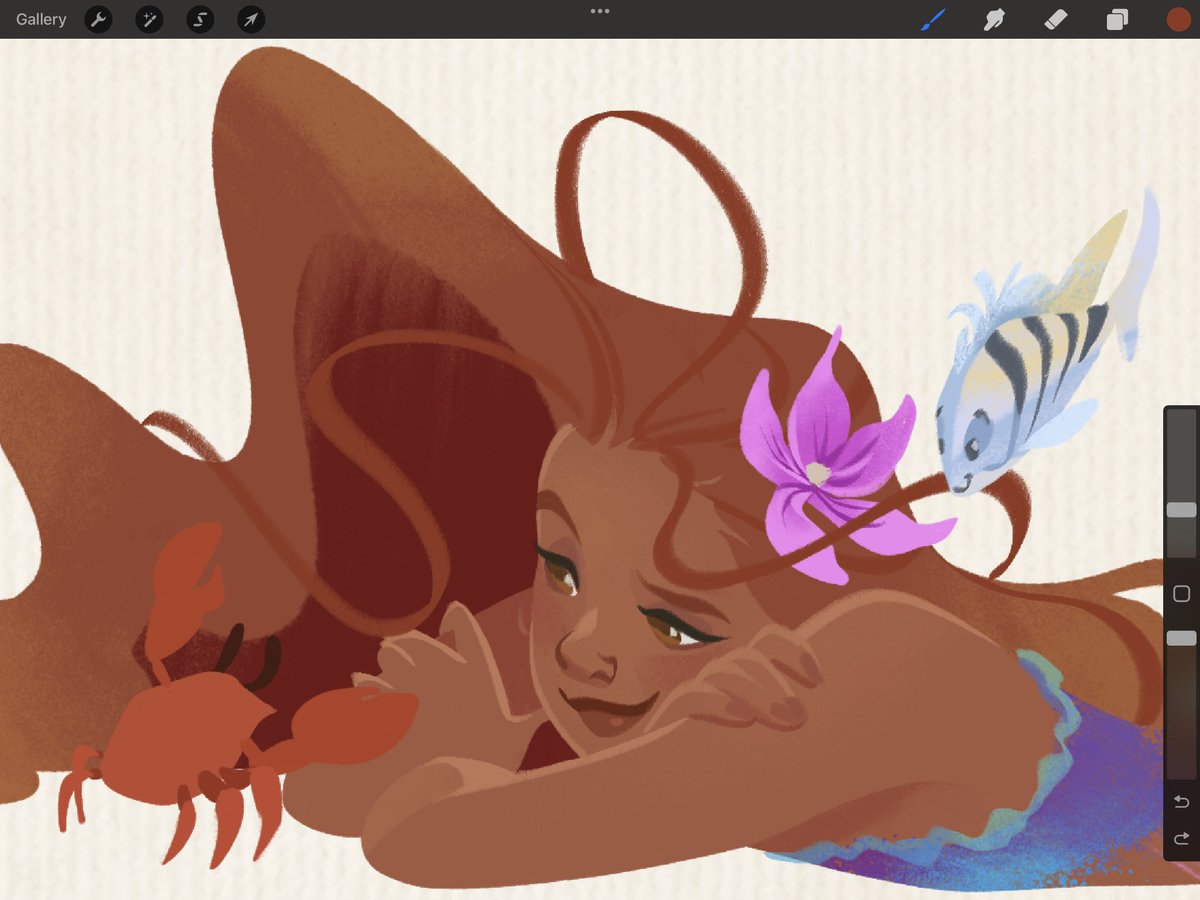The width and height of the screenshot is (1200, 900).
Task: Select the Eraser tool
Action: click(x=1056, y=19)
